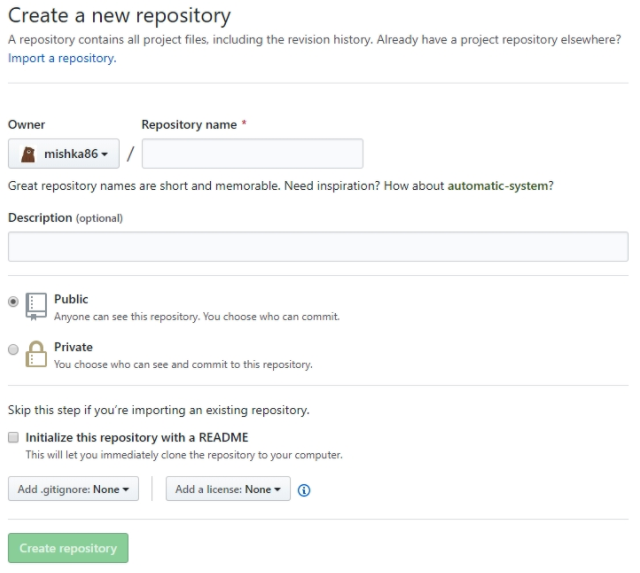The image size is (640, 573).
Task: Select the Public radio button
Action: [13, 302]
